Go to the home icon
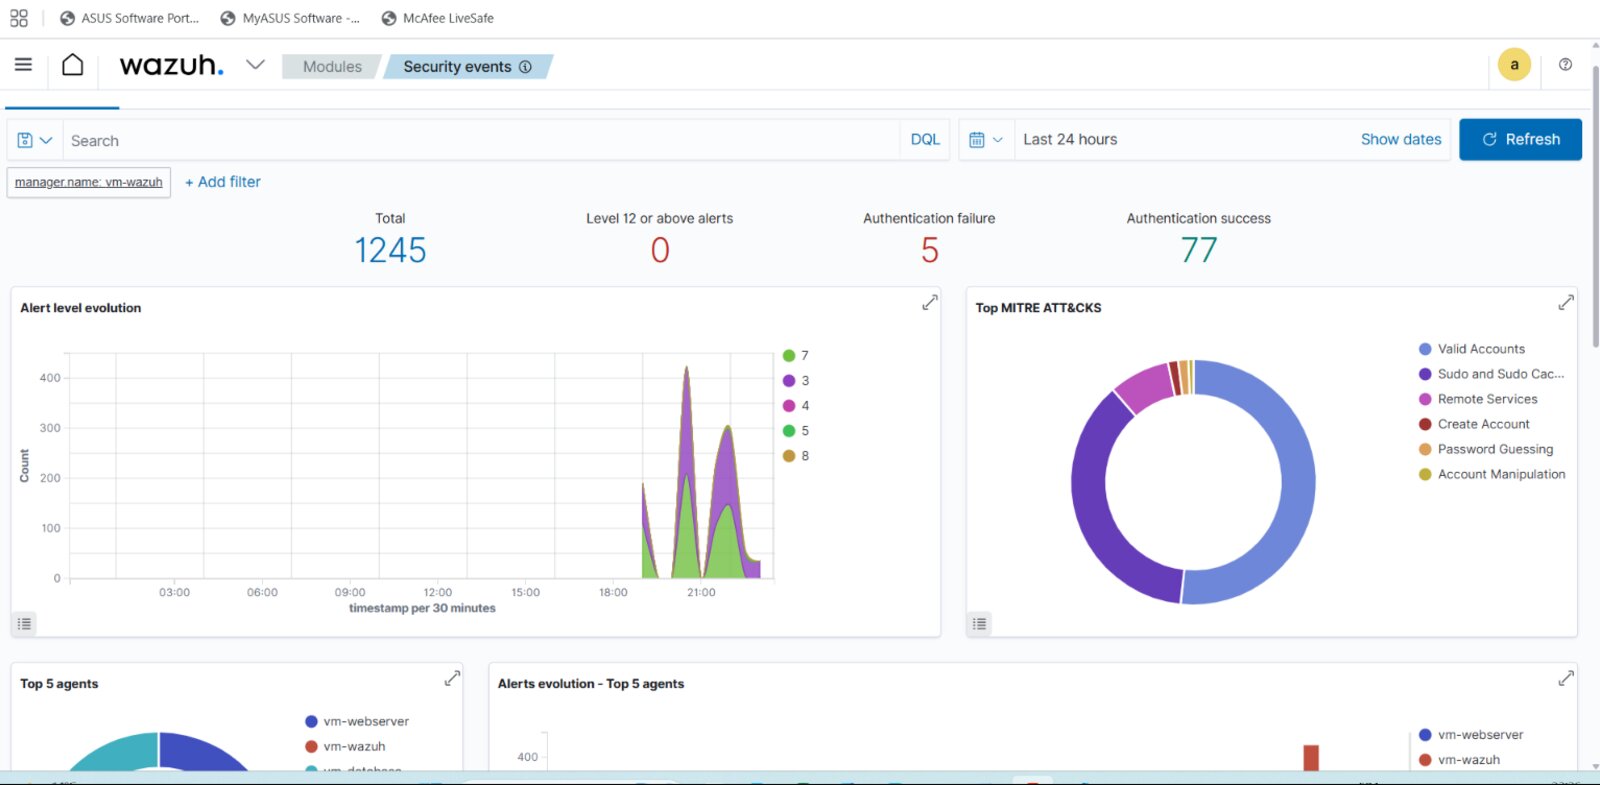1600x785 pixels. [x=72, y=65]
